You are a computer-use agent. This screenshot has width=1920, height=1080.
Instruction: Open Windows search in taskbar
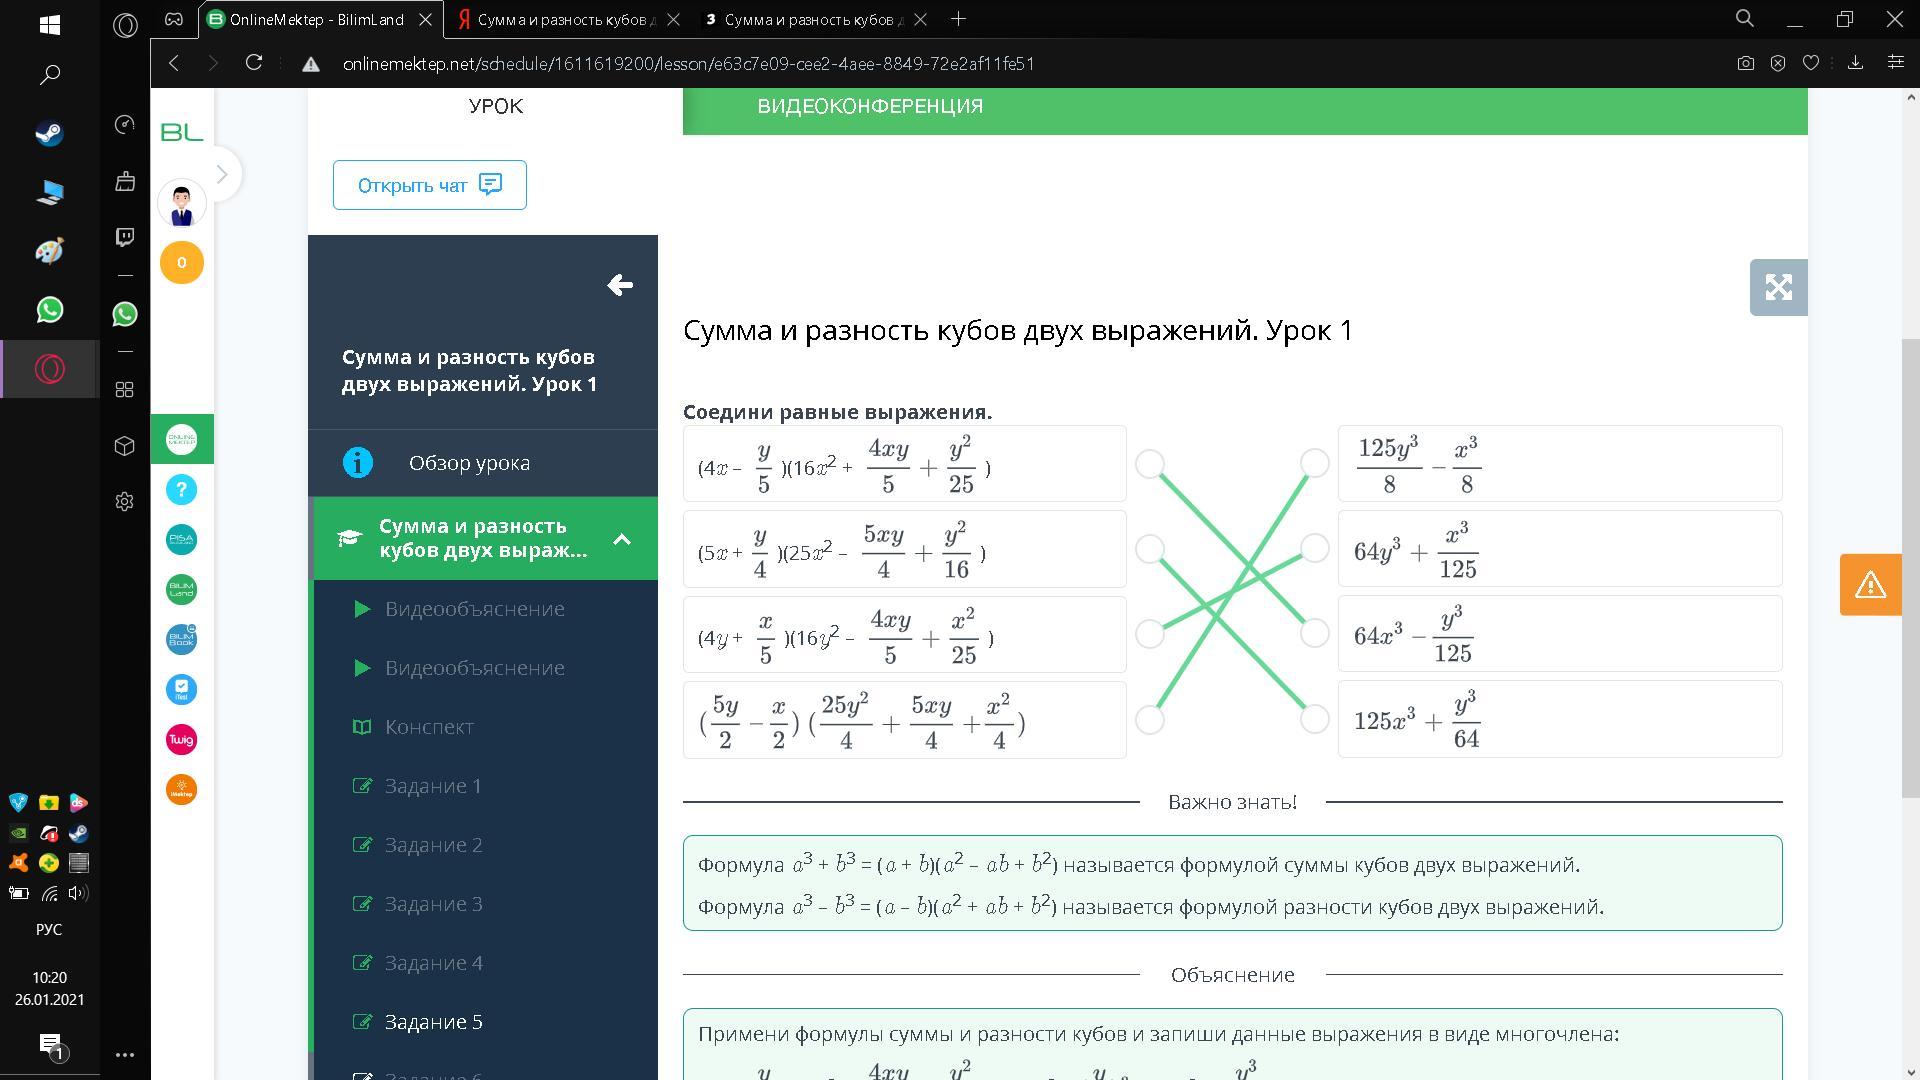[x=49, y=75]
